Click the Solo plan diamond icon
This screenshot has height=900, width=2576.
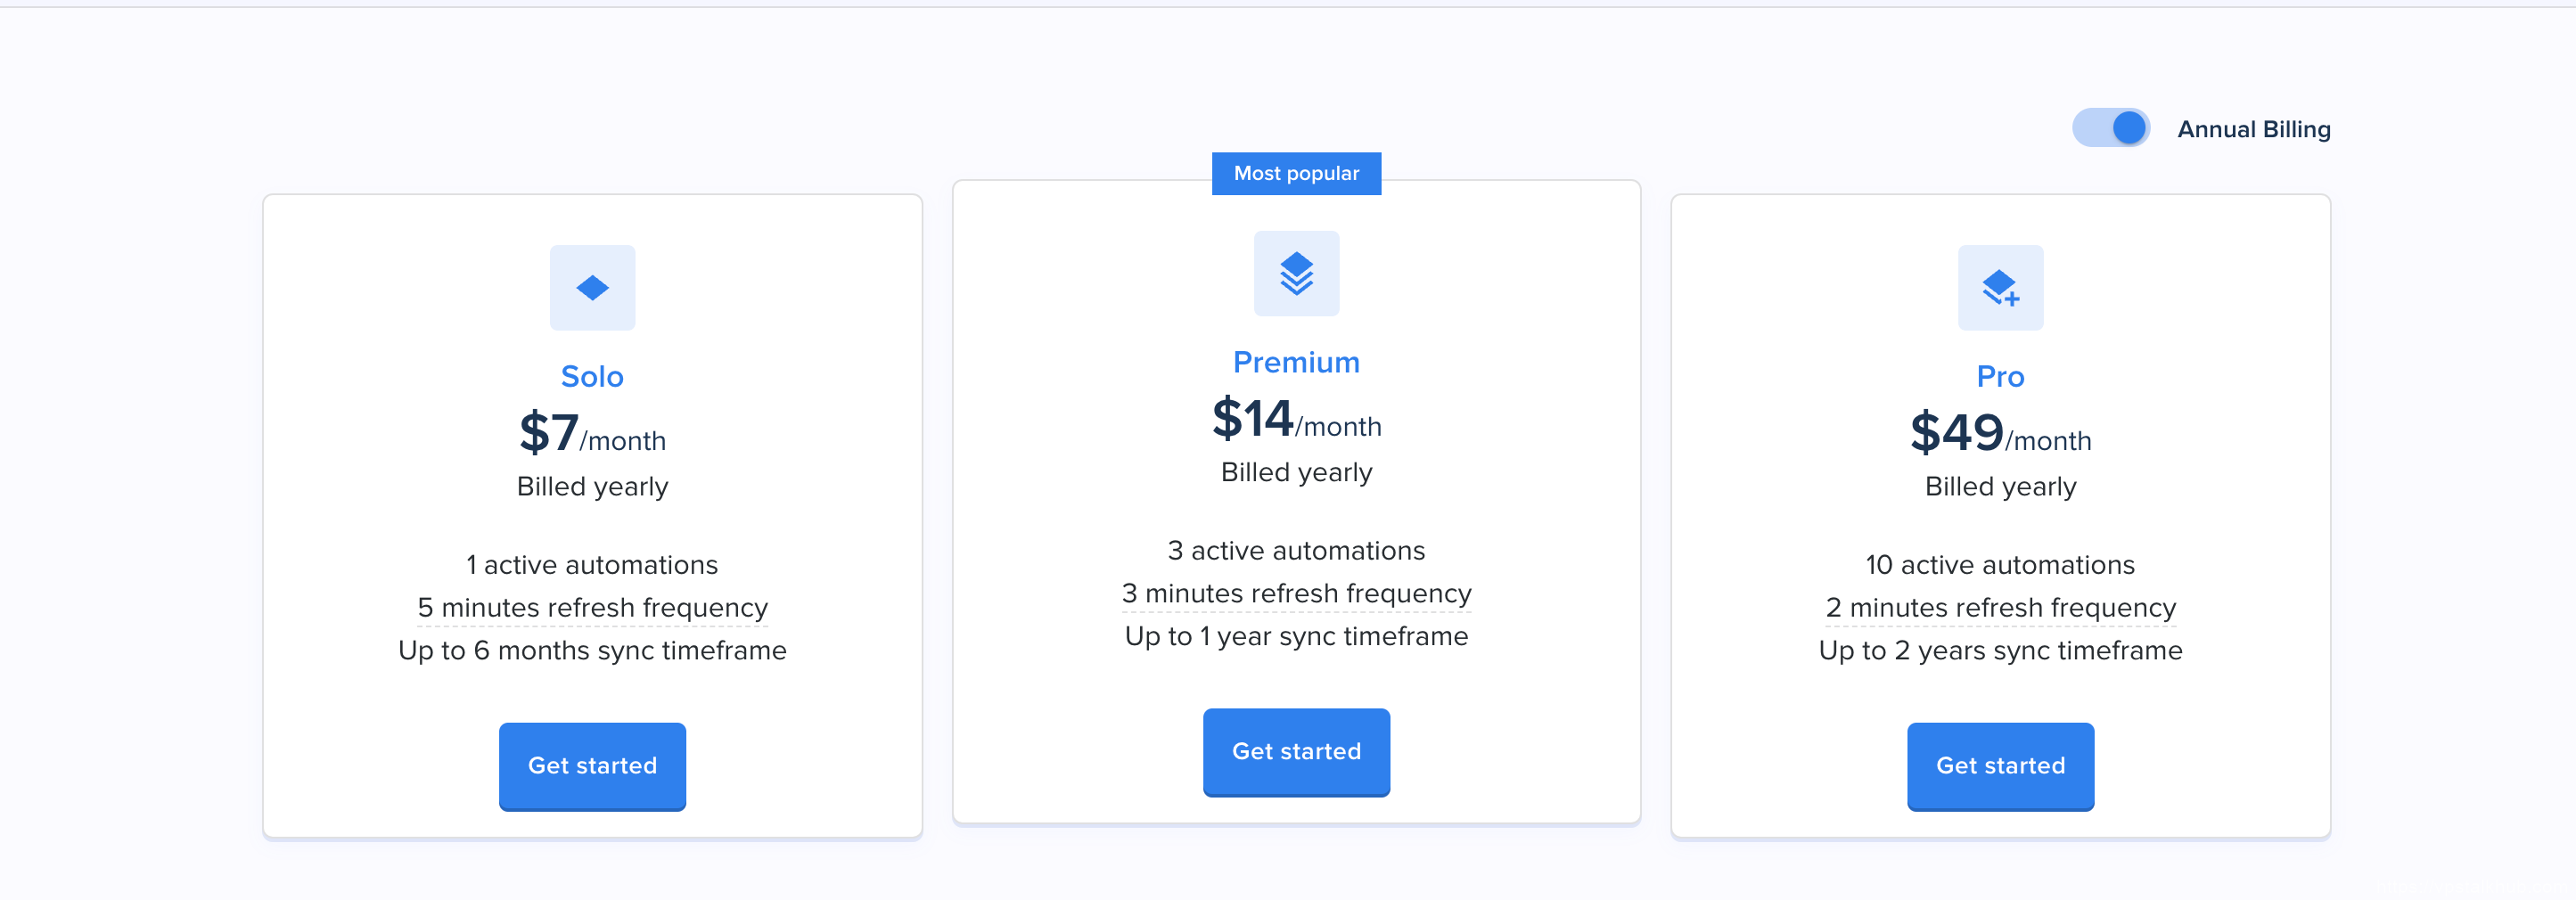pos(592,288)
